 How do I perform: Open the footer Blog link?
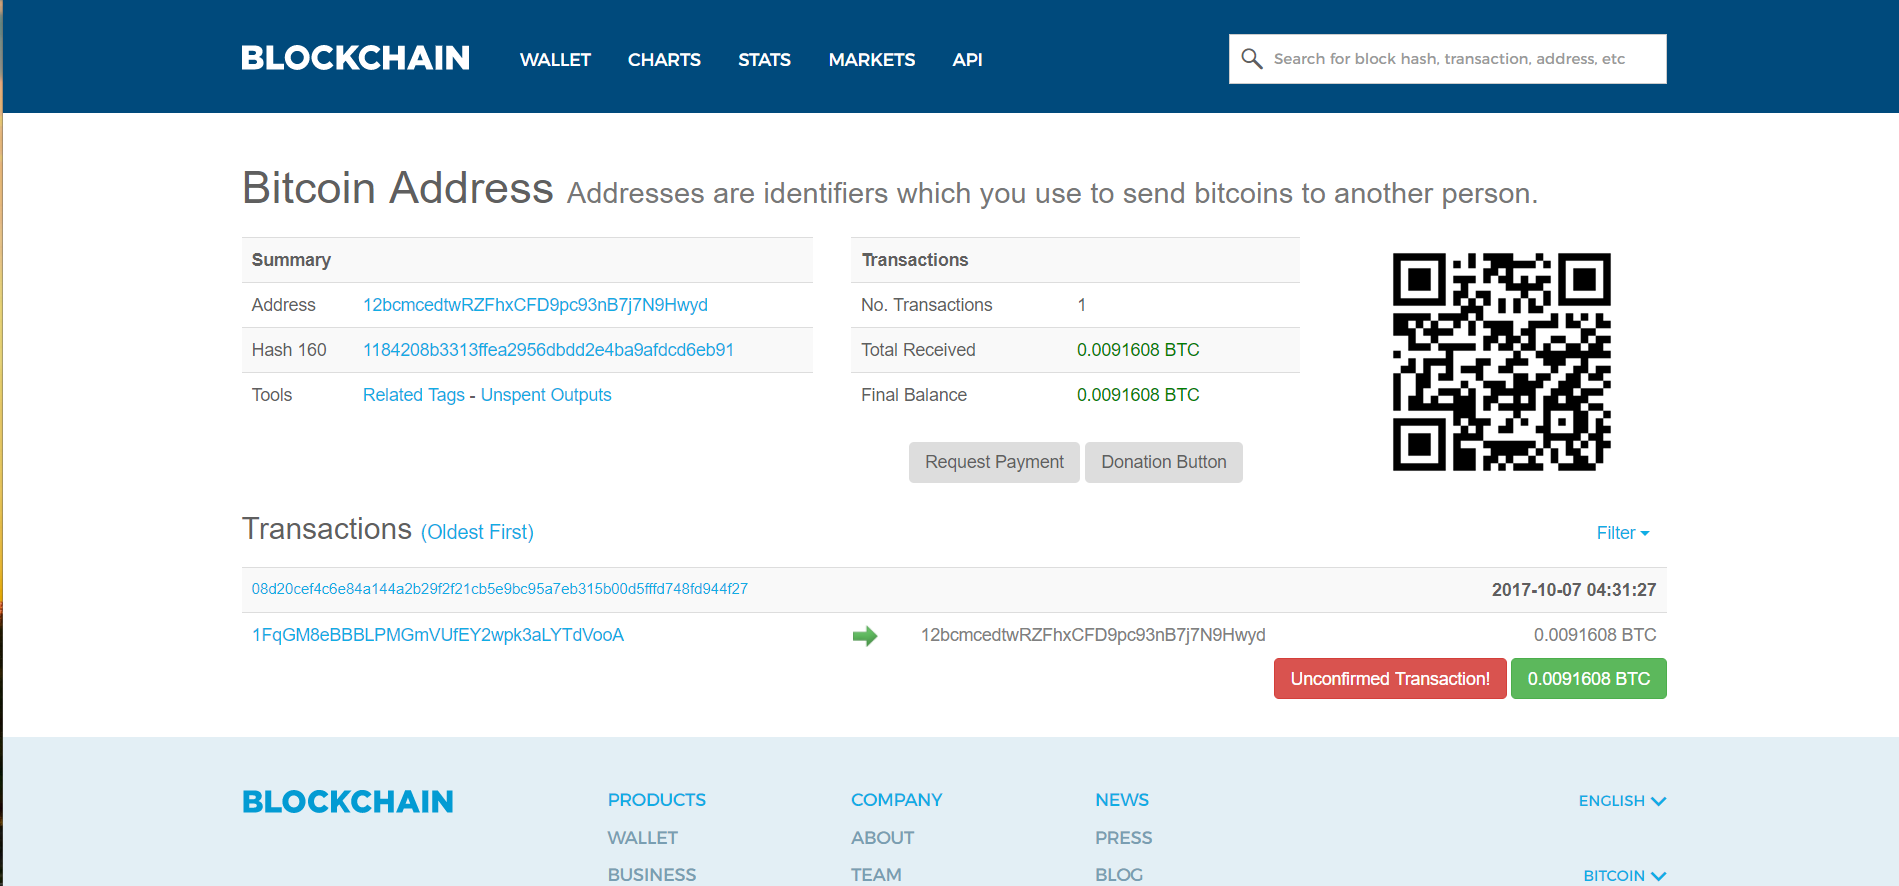[x=1119, y=875]
